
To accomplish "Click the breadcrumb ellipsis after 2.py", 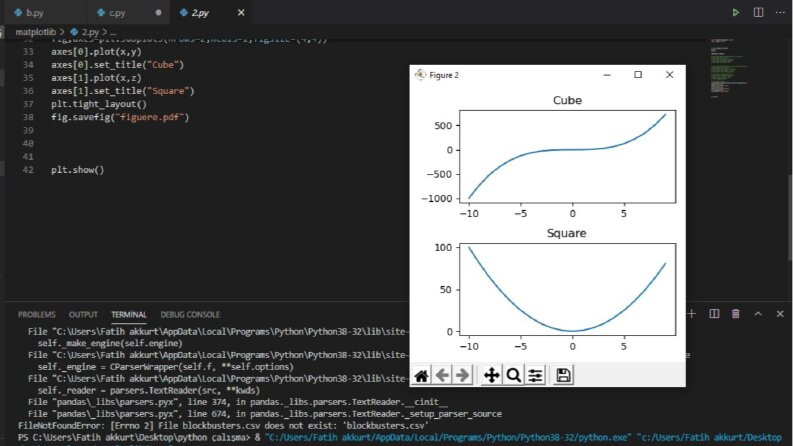I will pos(113,32).
